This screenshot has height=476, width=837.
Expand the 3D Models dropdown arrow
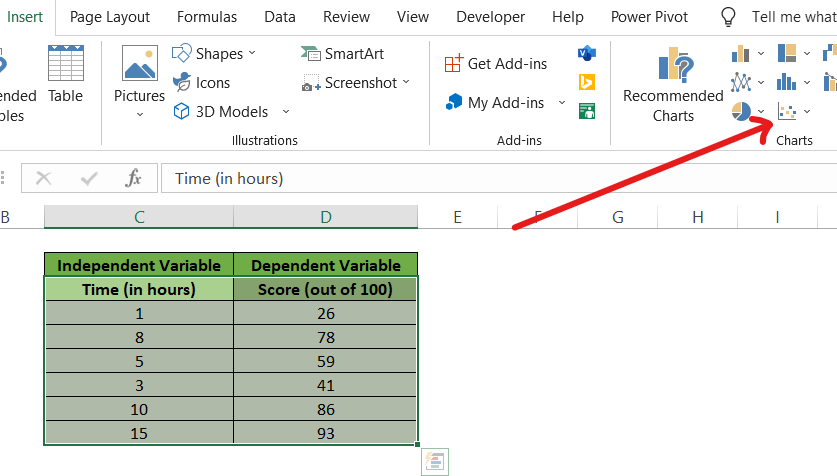[286, 112]
